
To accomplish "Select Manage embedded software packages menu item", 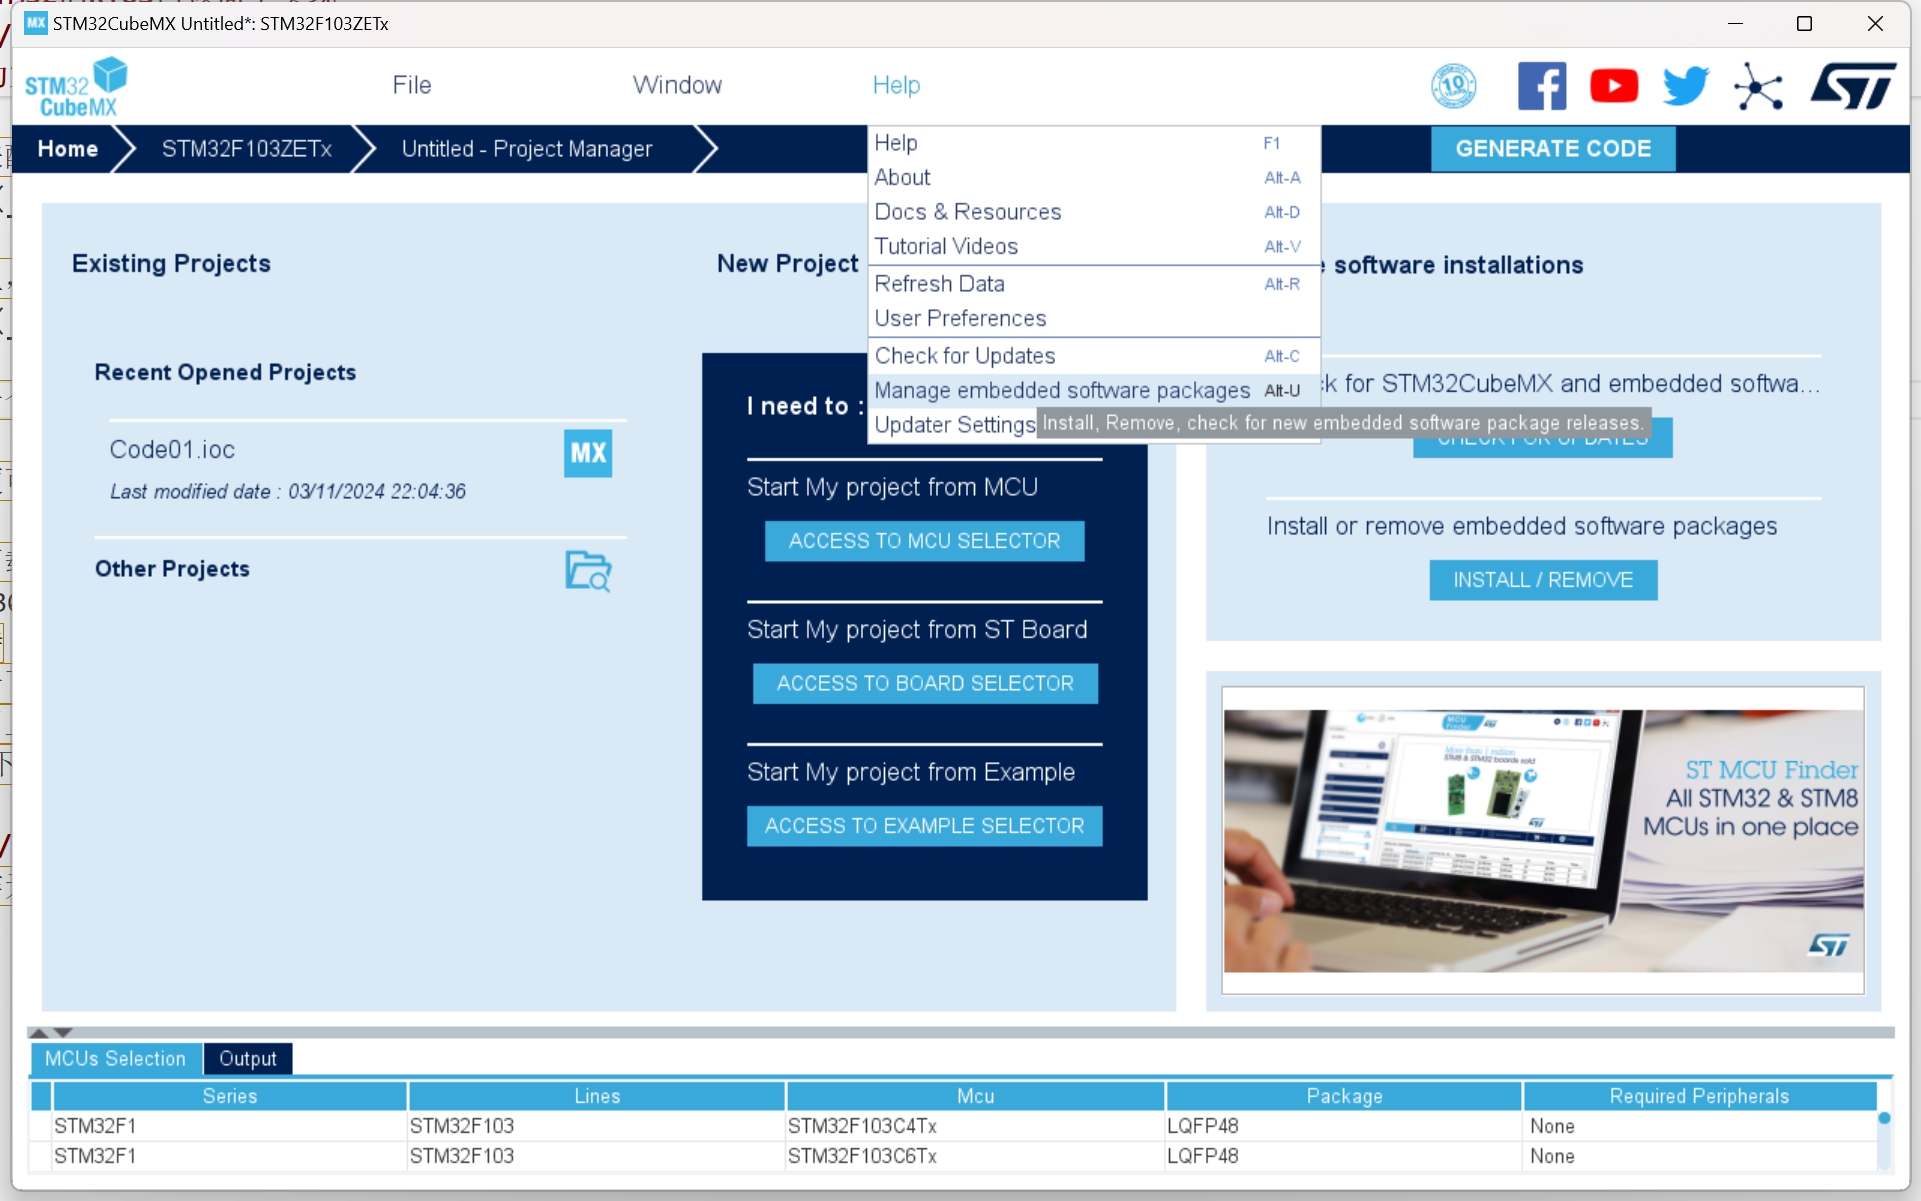I will tap(1062, 390).
